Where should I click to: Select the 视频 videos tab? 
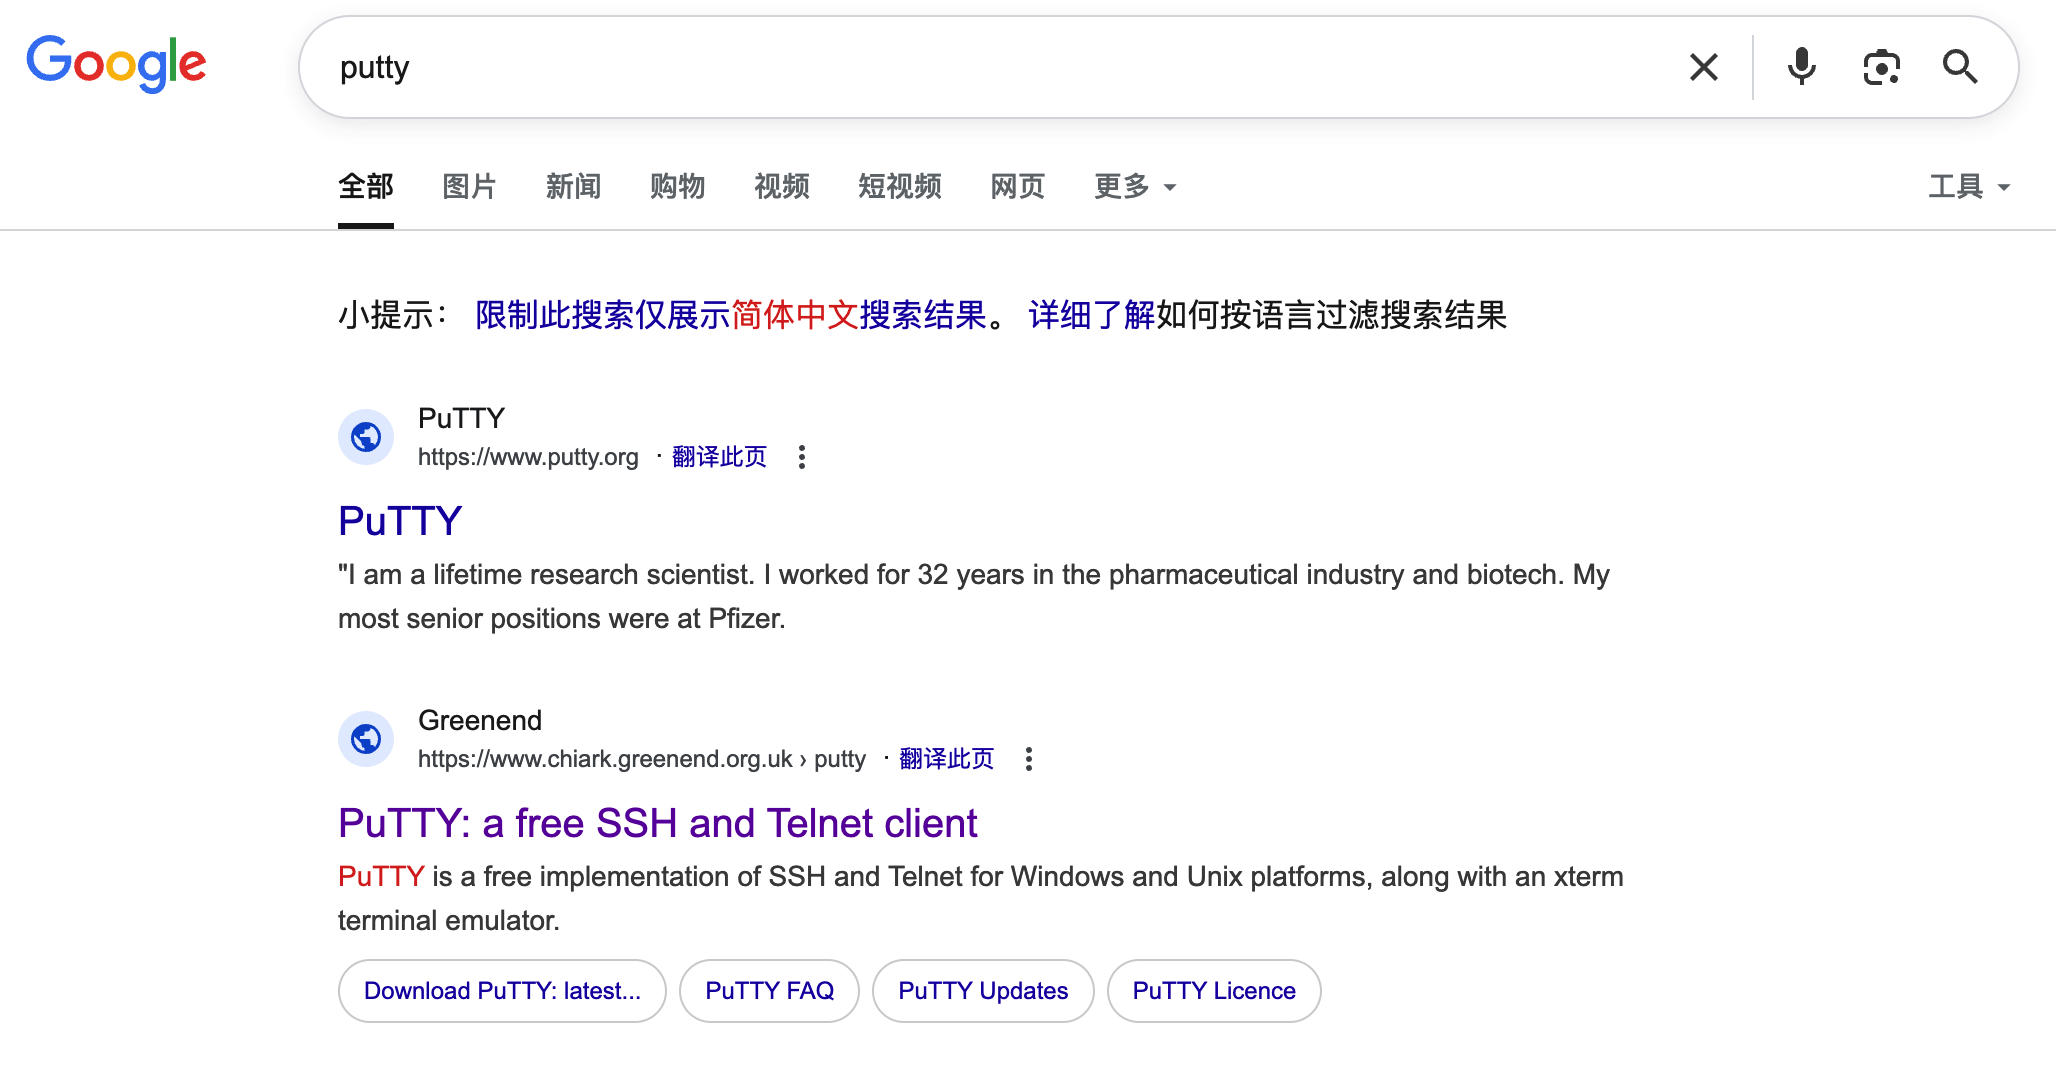[781, 187]
